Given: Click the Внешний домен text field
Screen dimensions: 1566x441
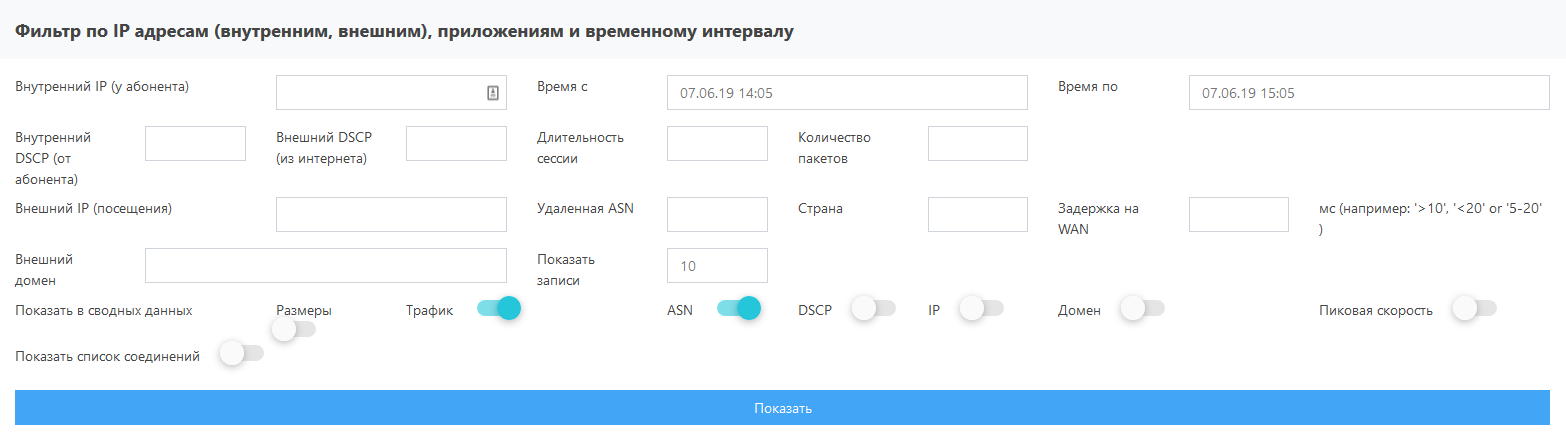Looking at the screenshot, I should (x=326, y=266).
